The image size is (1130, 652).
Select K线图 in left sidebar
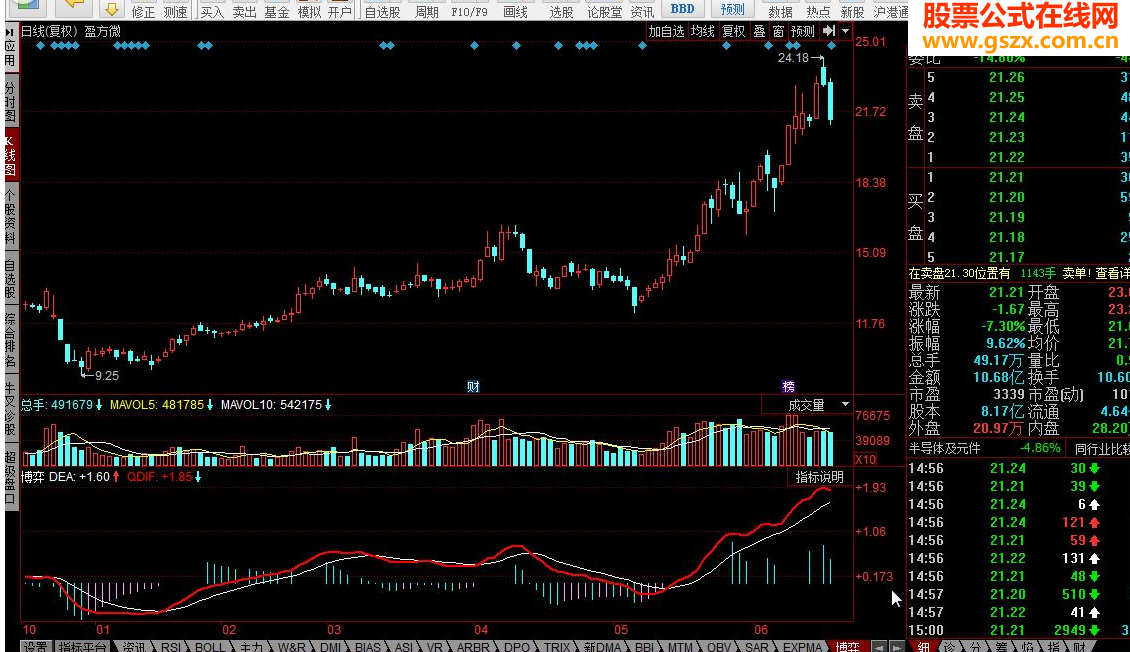[x=10, y=153]
